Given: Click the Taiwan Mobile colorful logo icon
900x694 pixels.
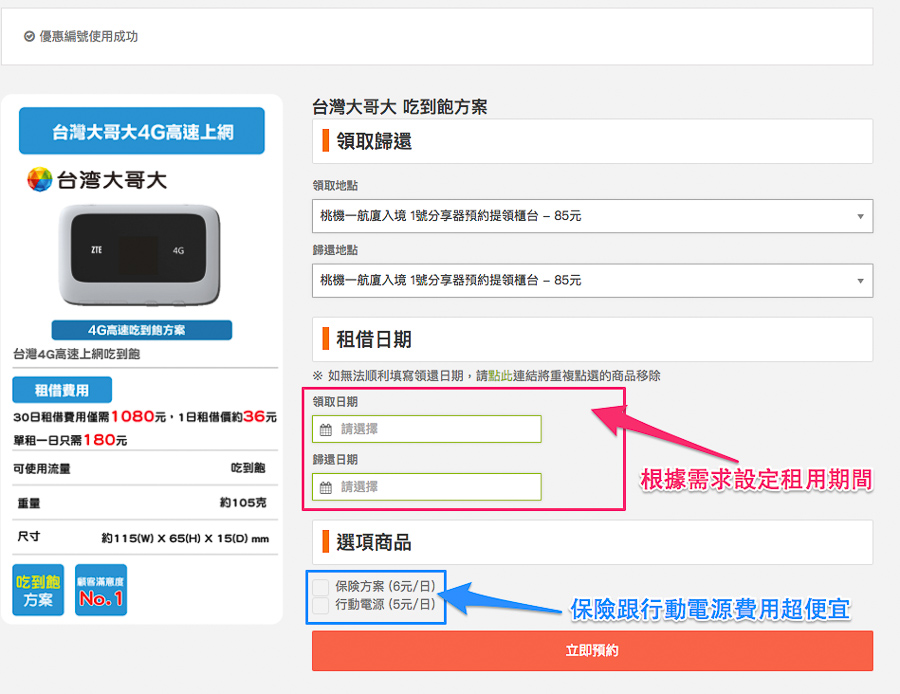Looking at the screenshot, I should pyautogui.click(x=40, y=180).
